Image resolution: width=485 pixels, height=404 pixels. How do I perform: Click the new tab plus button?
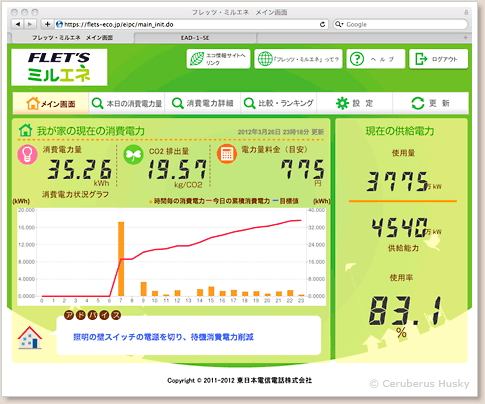point(465,38)
